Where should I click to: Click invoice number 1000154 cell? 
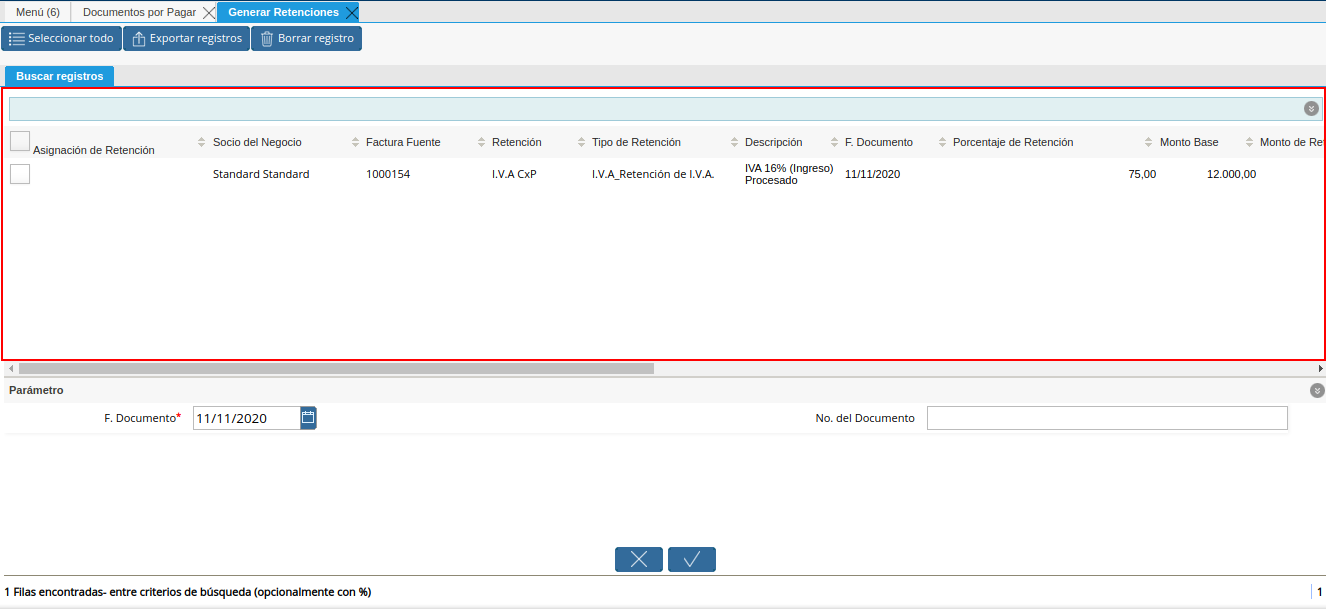click(x=388, y=174)
